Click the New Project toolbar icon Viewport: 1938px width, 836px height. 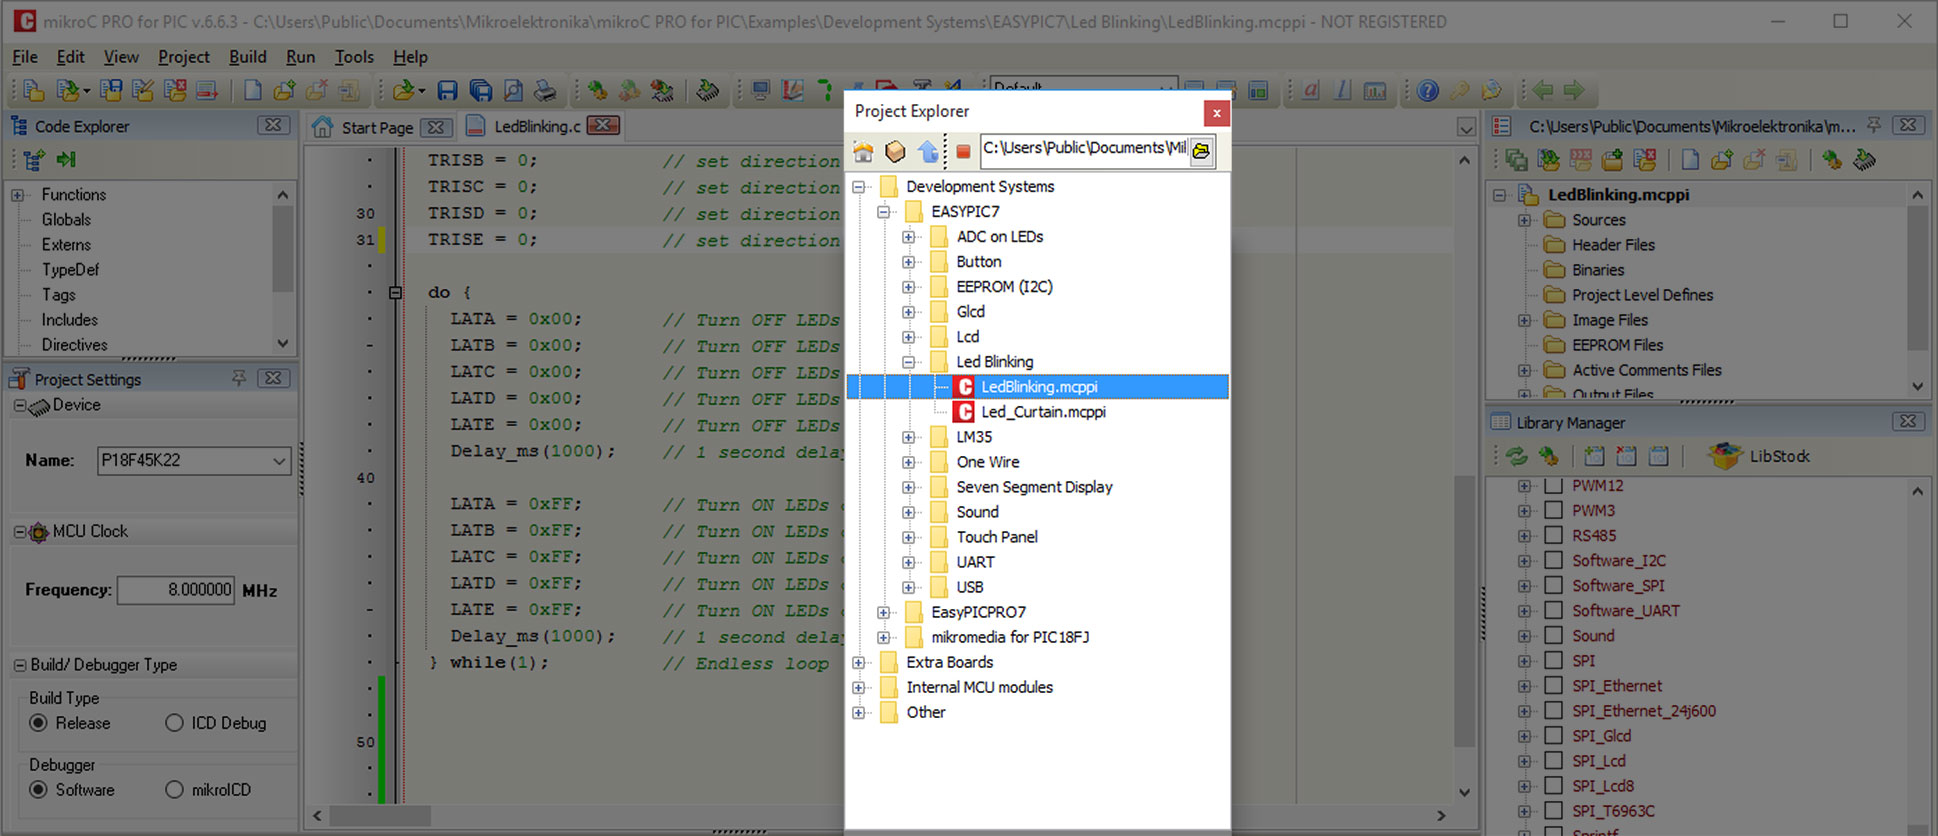pos(34,91)
